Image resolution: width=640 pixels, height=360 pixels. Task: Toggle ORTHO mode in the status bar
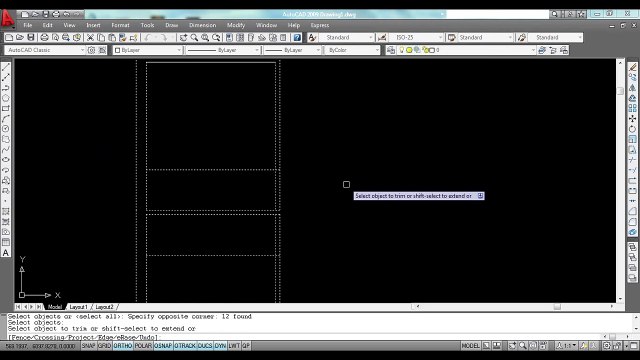(122, 346)
